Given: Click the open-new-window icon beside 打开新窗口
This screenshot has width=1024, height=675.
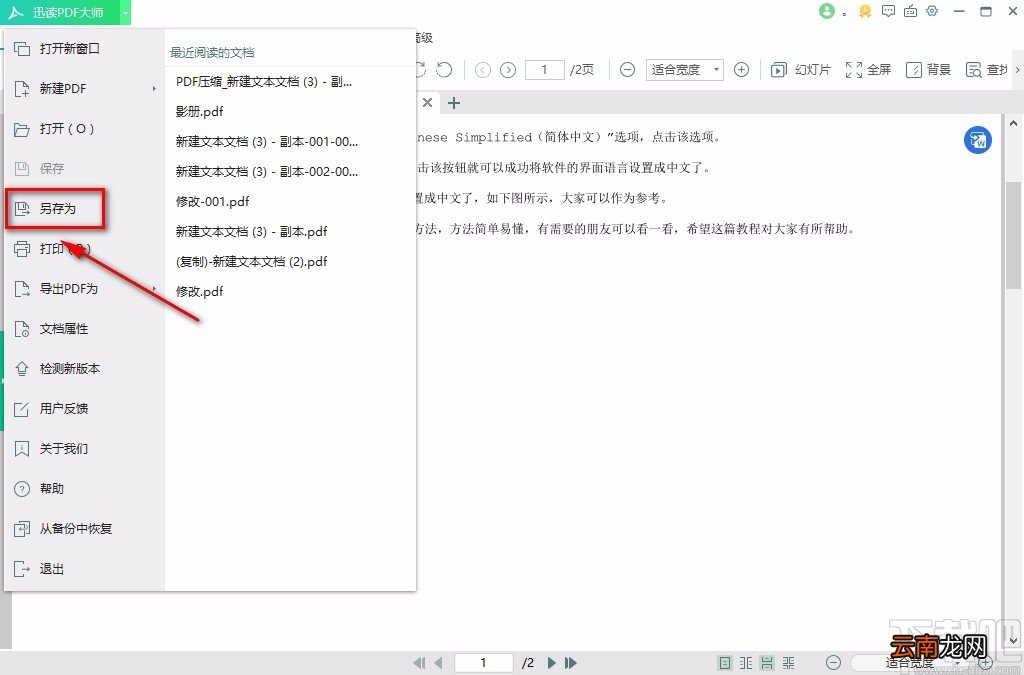Looking at the screenshot, I should 22,49.
